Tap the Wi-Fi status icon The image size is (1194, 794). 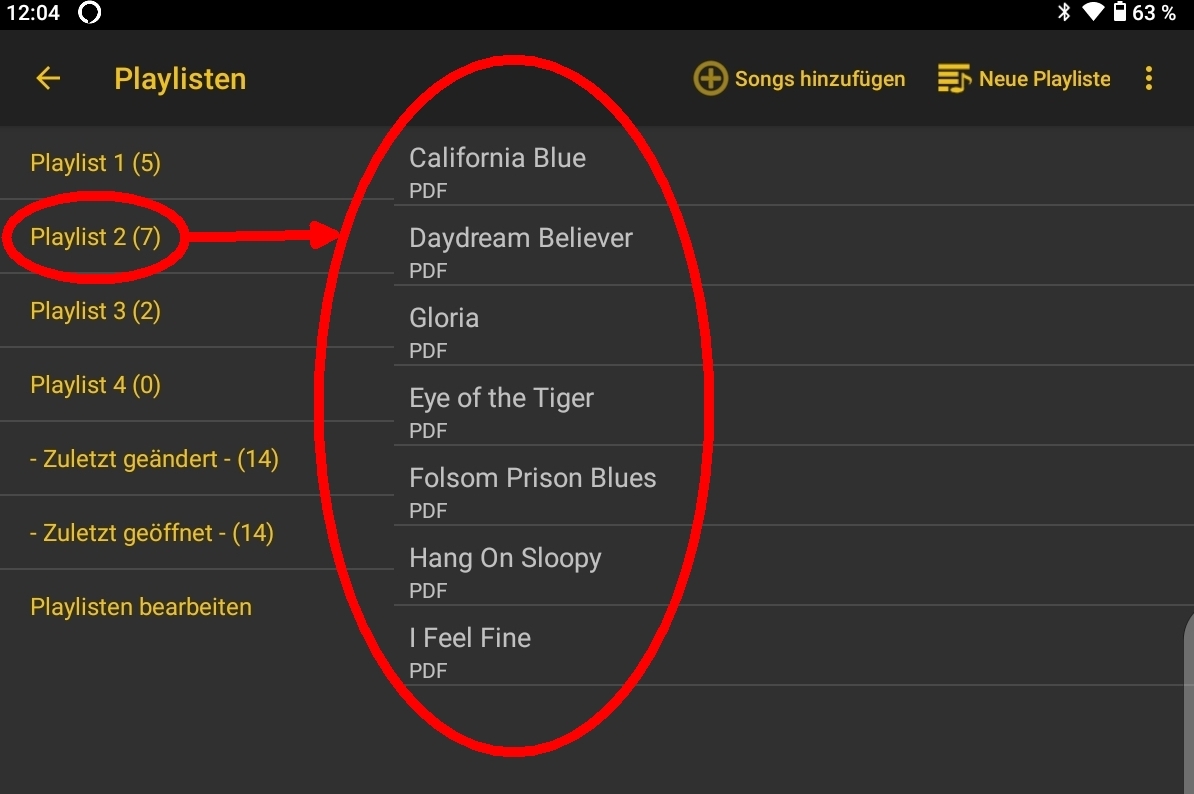click(1092, 13)
